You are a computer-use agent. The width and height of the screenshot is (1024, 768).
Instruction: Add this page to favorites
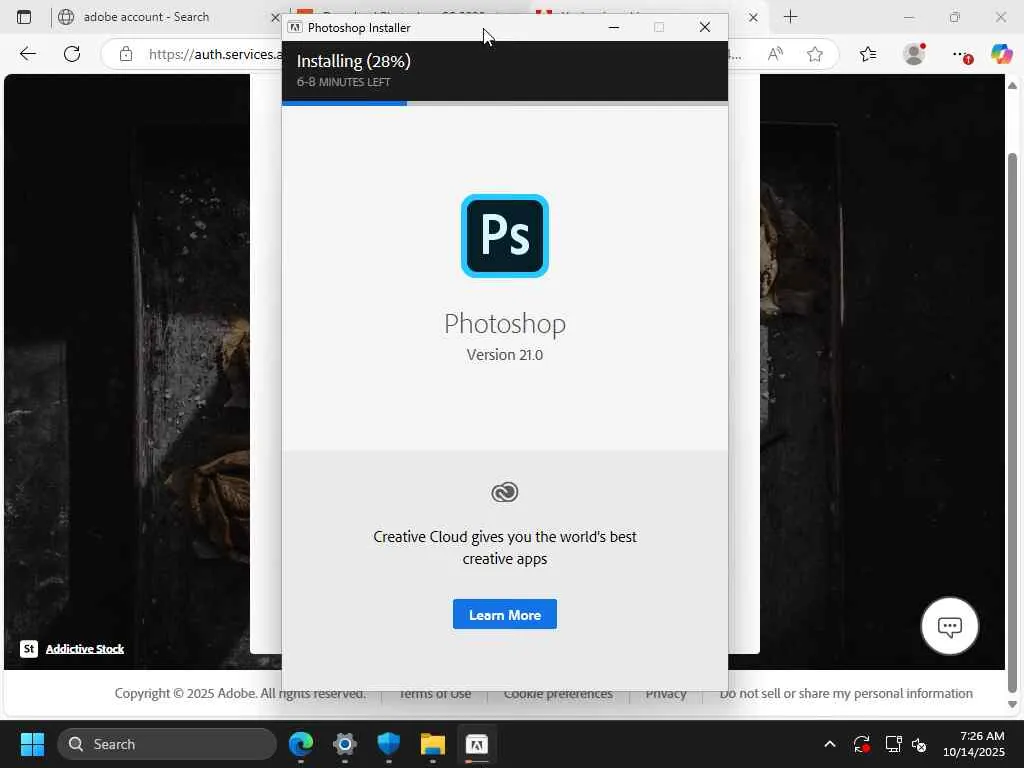[814, 54]
